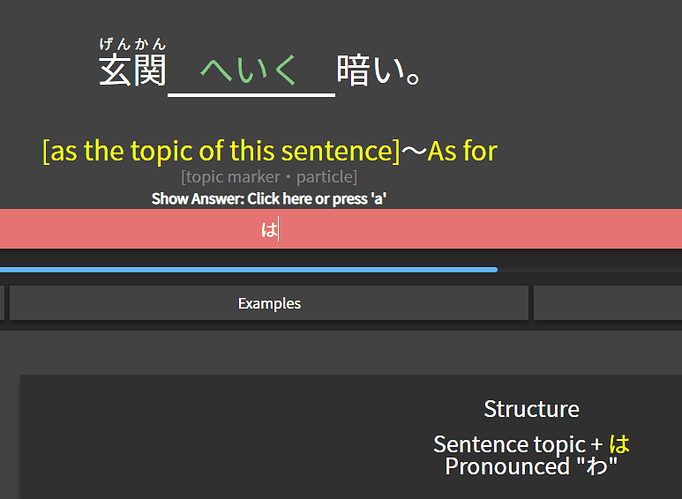Select the partially visible tab left of Examples
The height and width of the screenshot is (499, 682).
pos(2,303)
